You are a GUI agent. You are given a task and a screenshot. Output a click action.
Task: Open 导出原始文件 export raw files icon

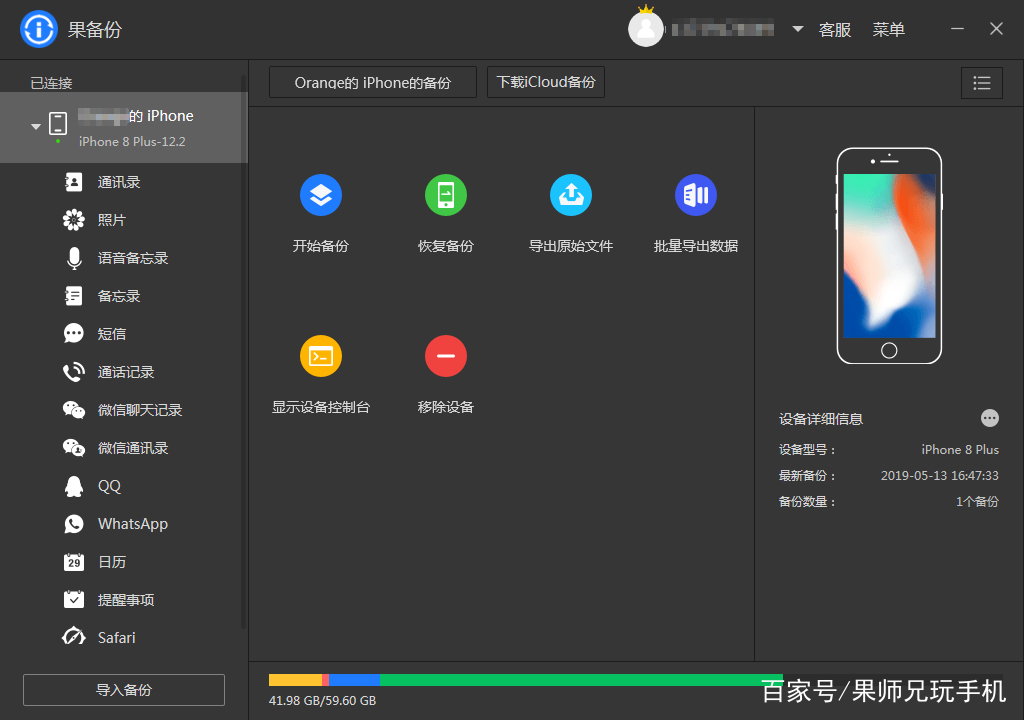pyautogui.click(x=571, y=195)
